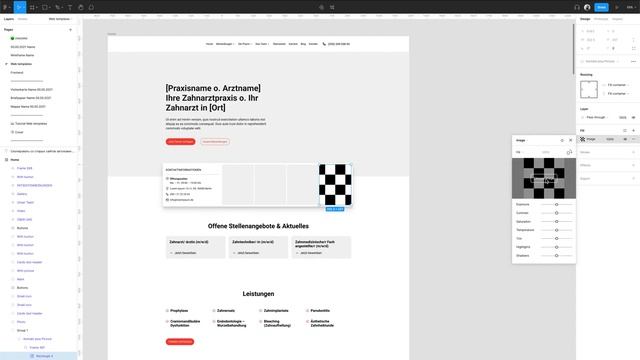Click the constraints box in Resizing section

pyautogui.click(x=589, y=89)
